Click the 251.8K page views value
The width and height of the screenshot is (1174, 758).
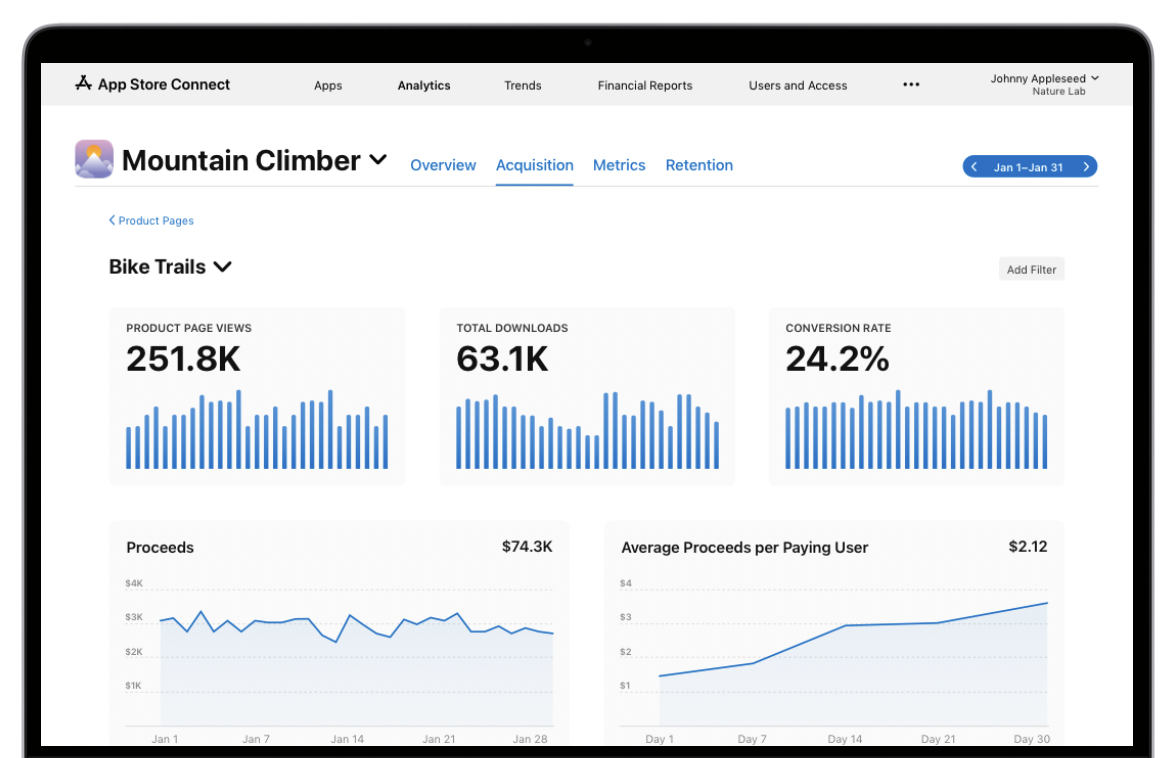coord(183,359)
